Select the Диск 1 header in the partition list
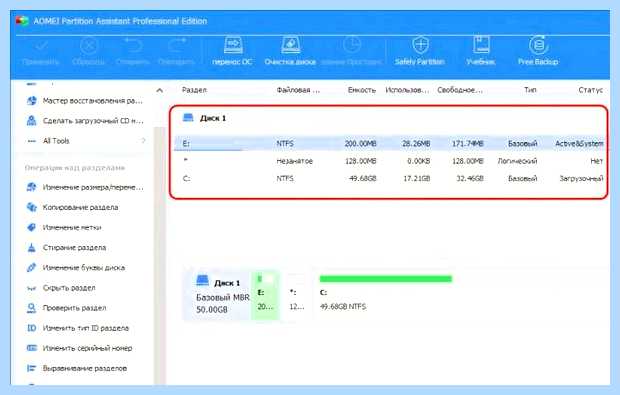Image resolution: width=620 pixels, height=395 pixels. (x=204, y=118)
